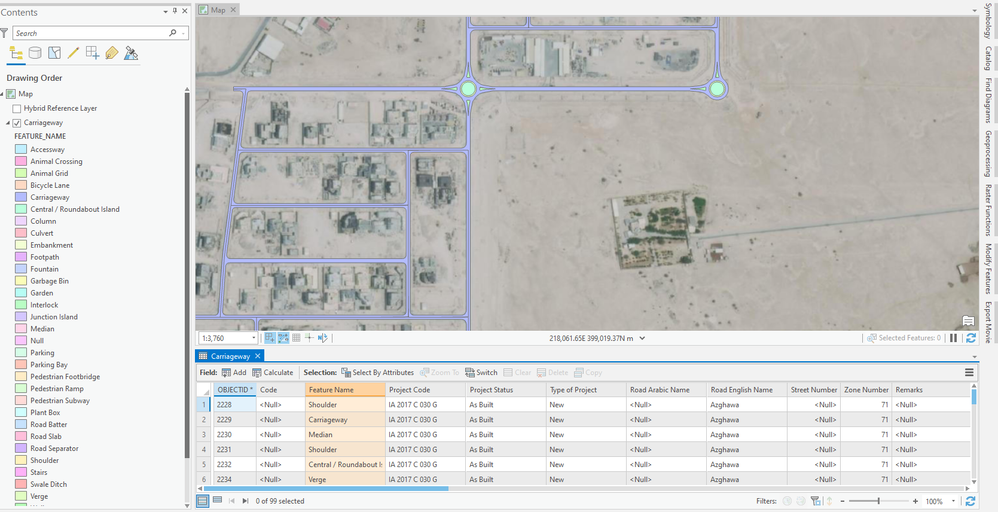Image resolution: width=998 pixels, height=512 pixels.
Task: Open the map pop-up notification icon
Action: pyautogui.click(x=968, y=321)
